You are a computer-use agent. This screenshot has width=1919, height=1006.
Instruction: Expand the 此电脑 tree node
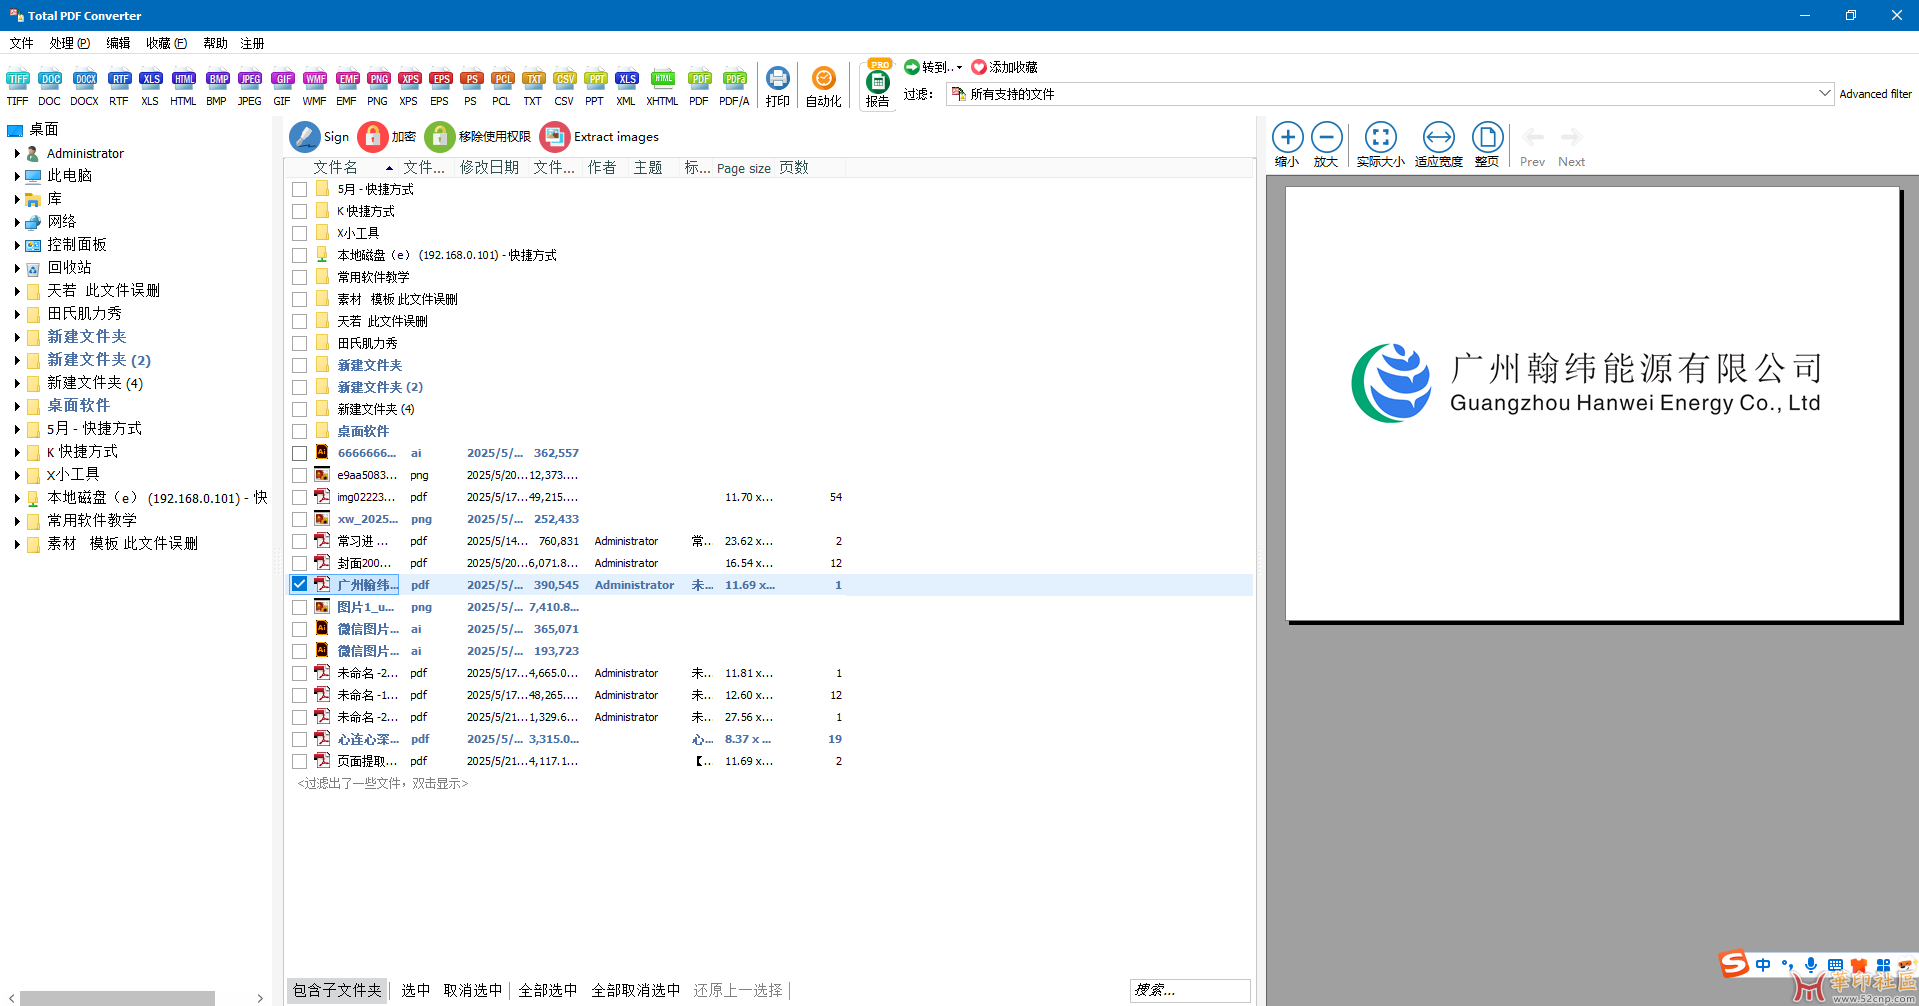[x=17, y=176]
